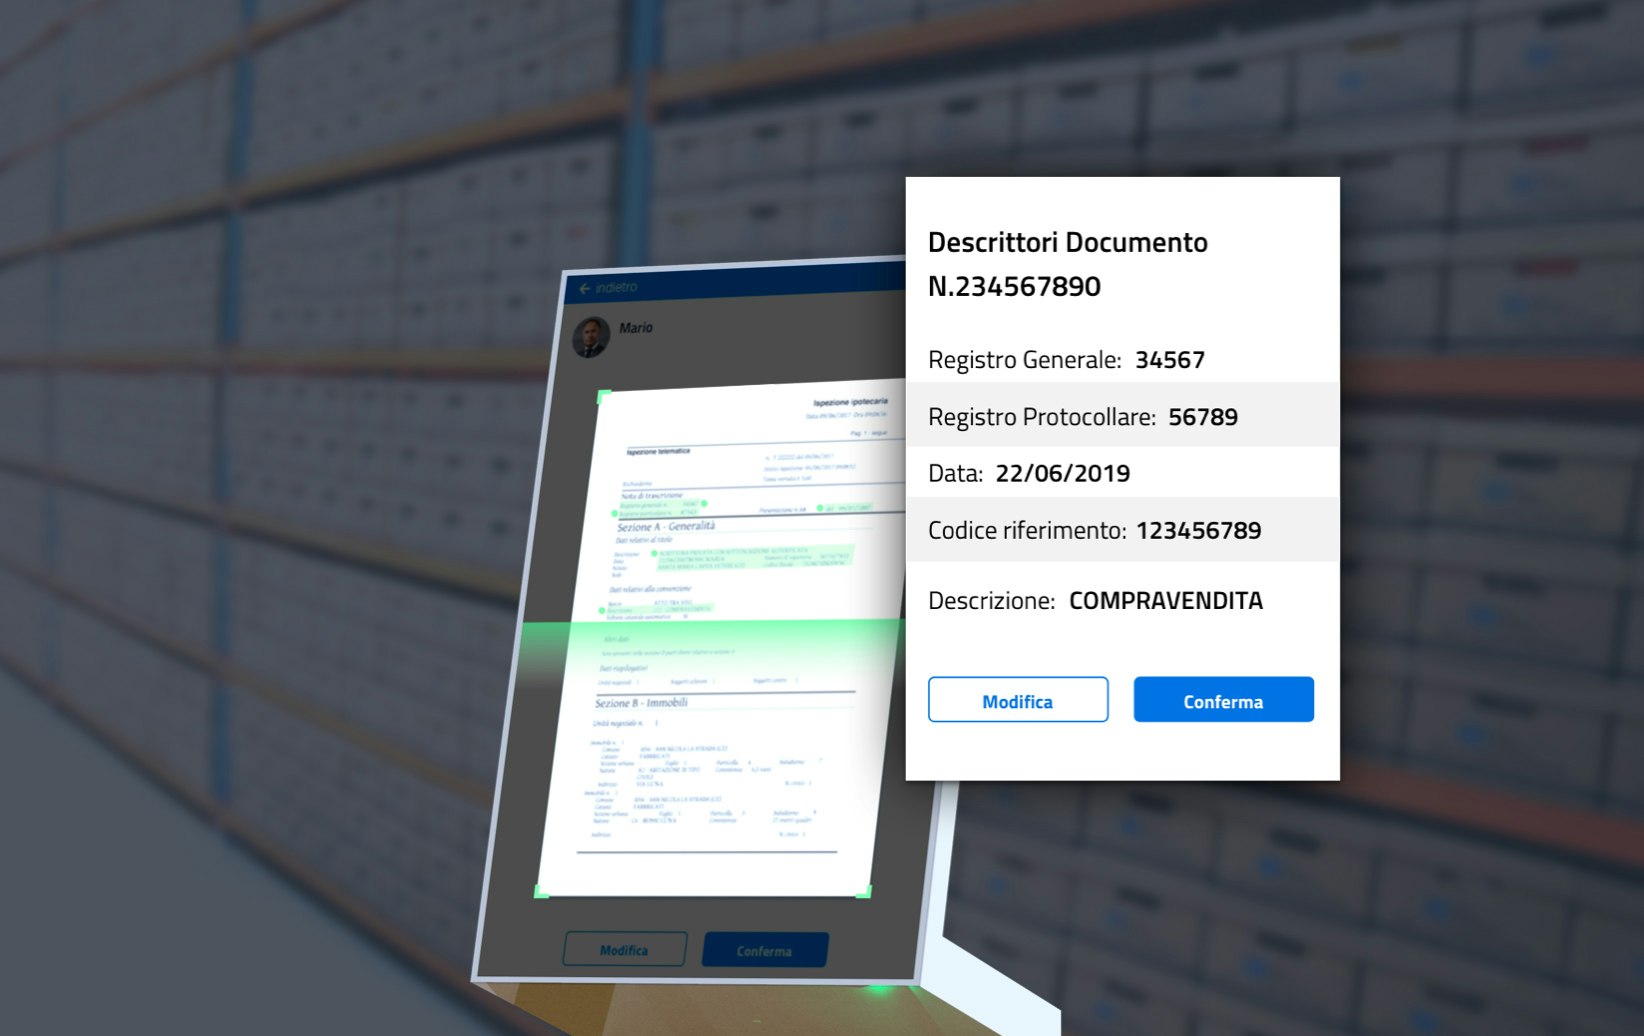The width and height of the screenshot is (1644, 1036).
Task: Select Registro Generale value 34567
Action: (1170, 360)
